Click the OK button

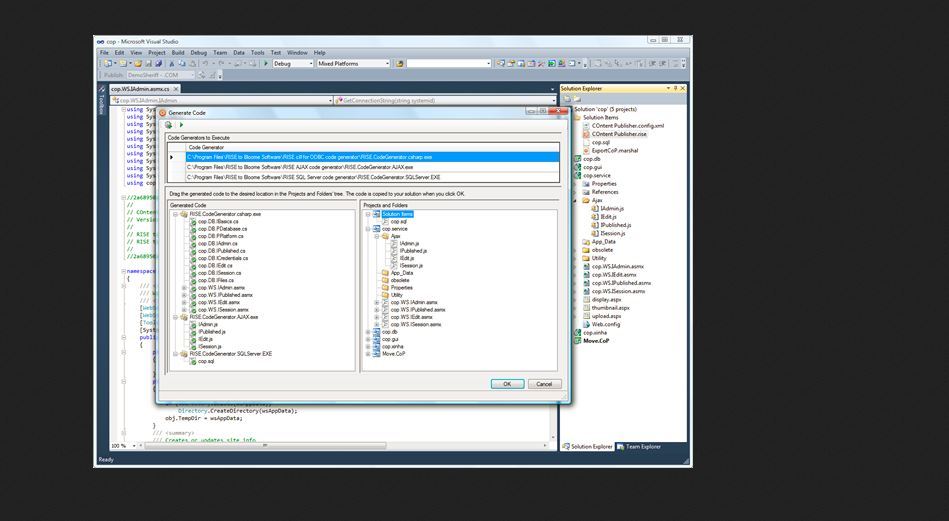pos(507,384)
